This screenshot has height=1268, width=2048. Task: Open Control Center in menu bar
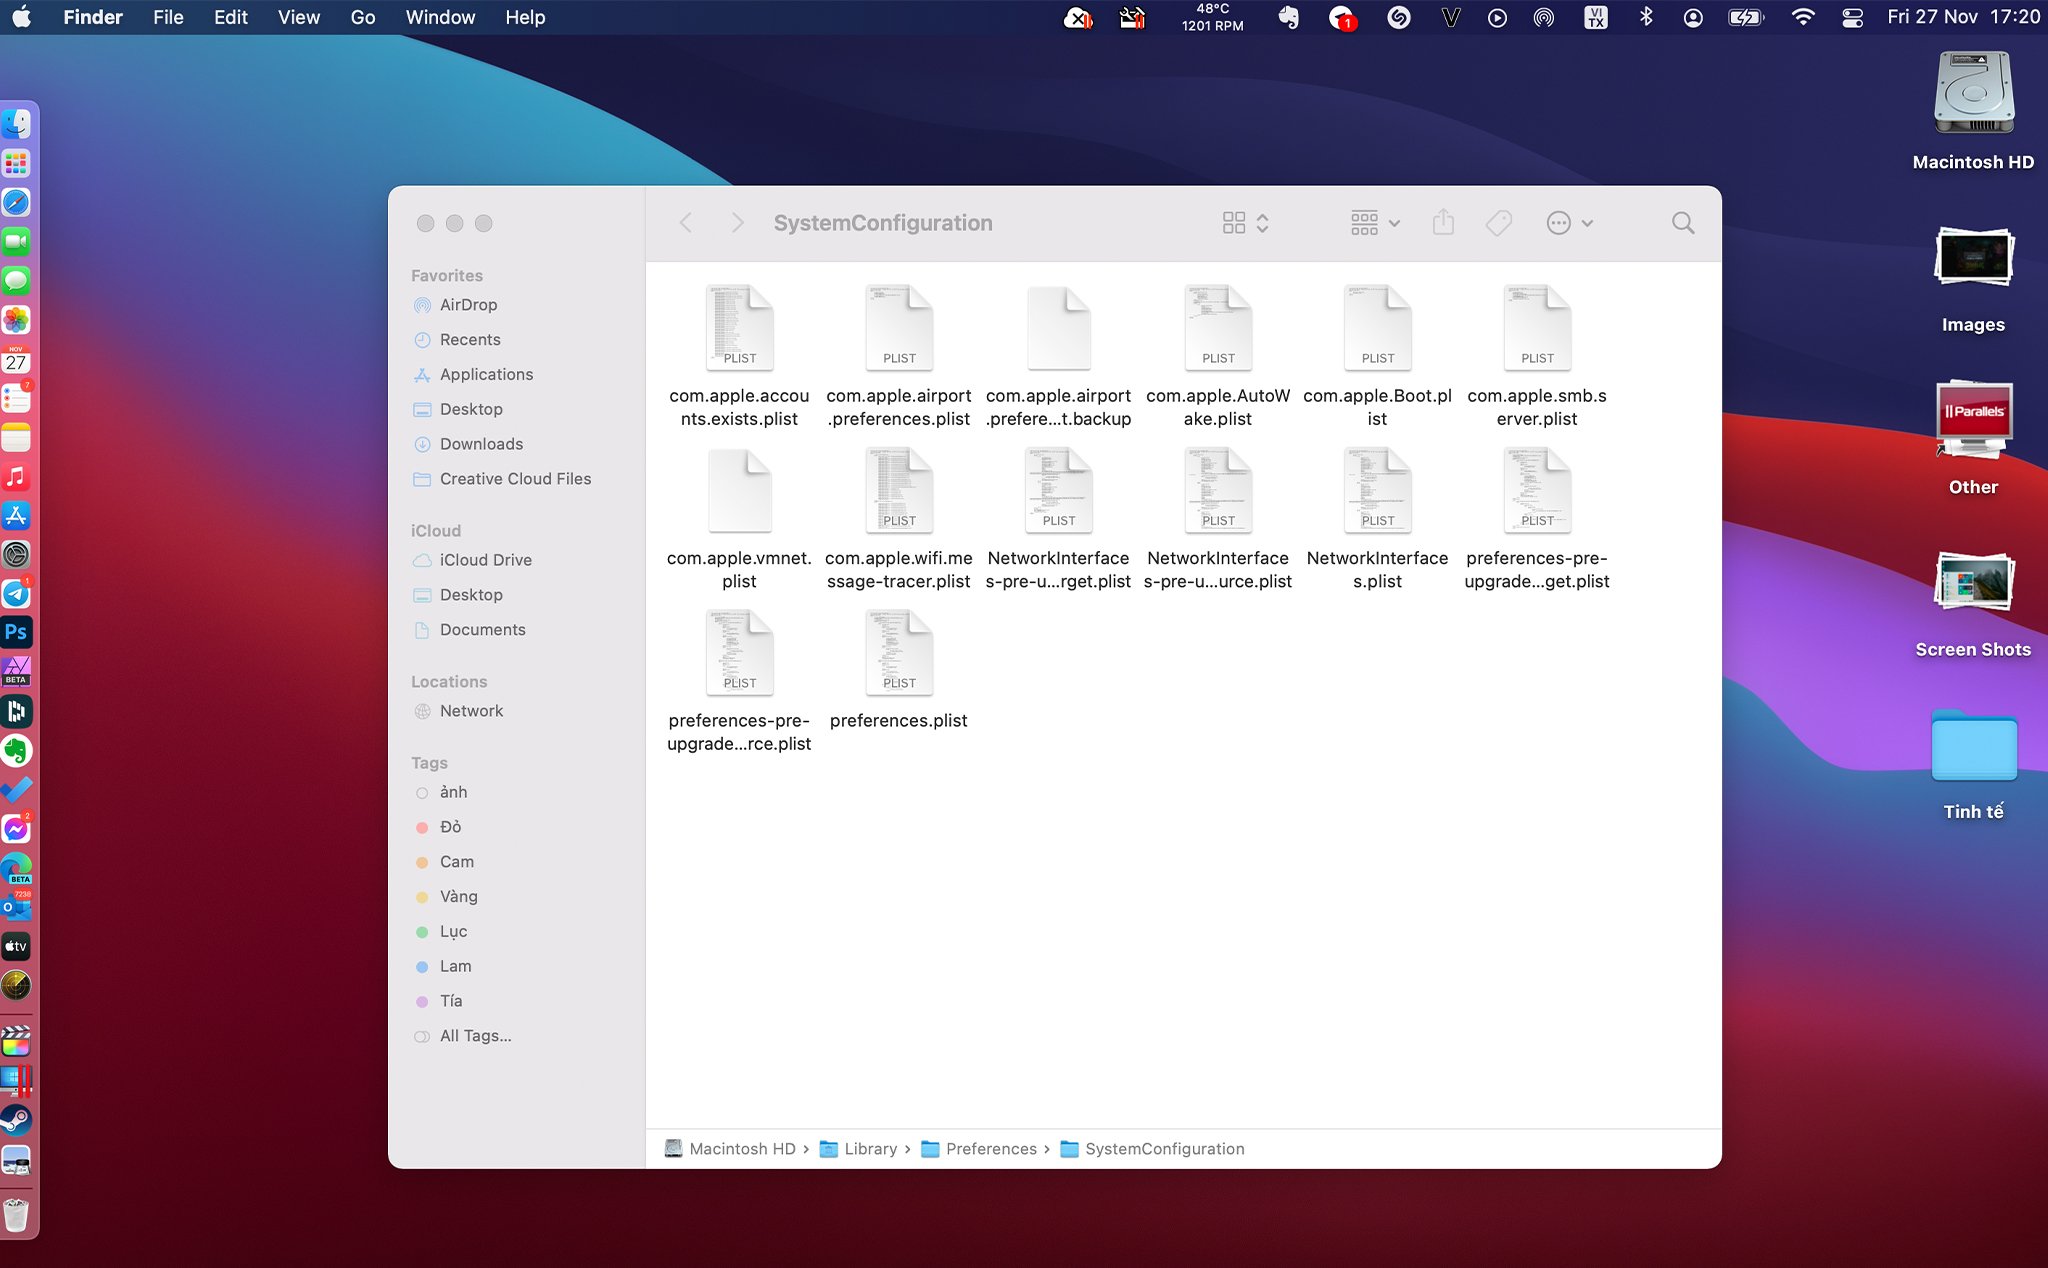(x=1852, y=17)
